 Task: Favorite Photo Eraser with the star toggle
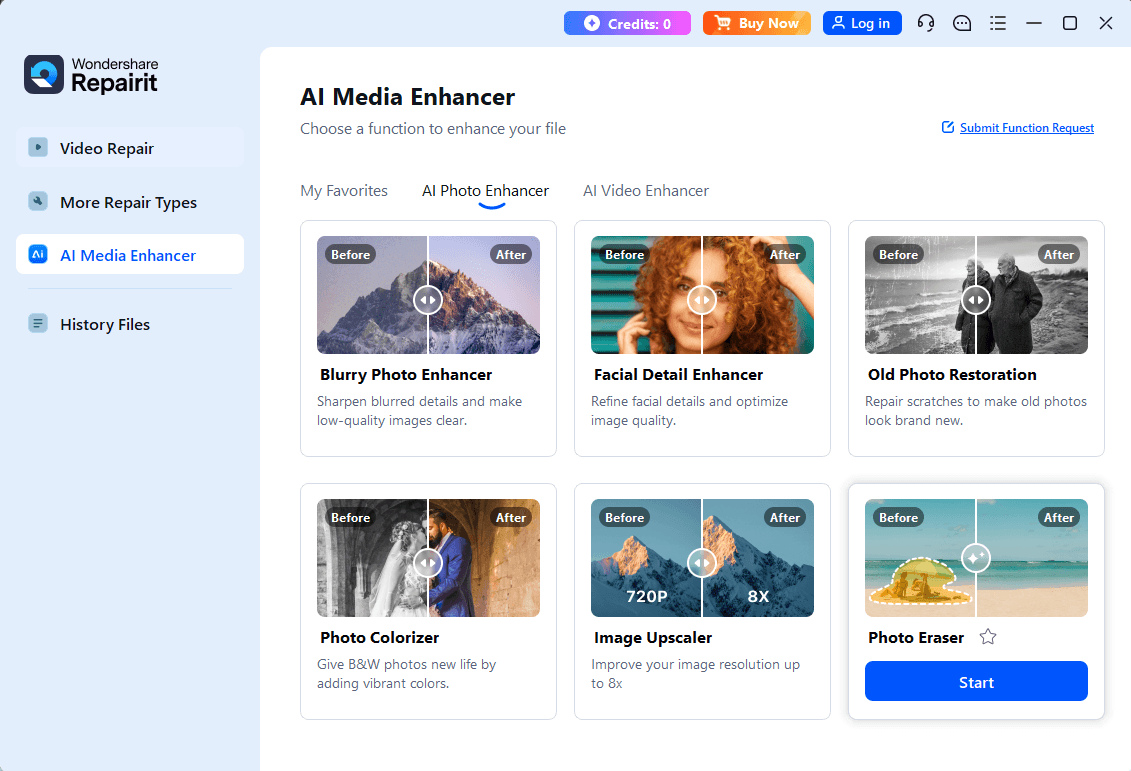[x=988, y=636]
